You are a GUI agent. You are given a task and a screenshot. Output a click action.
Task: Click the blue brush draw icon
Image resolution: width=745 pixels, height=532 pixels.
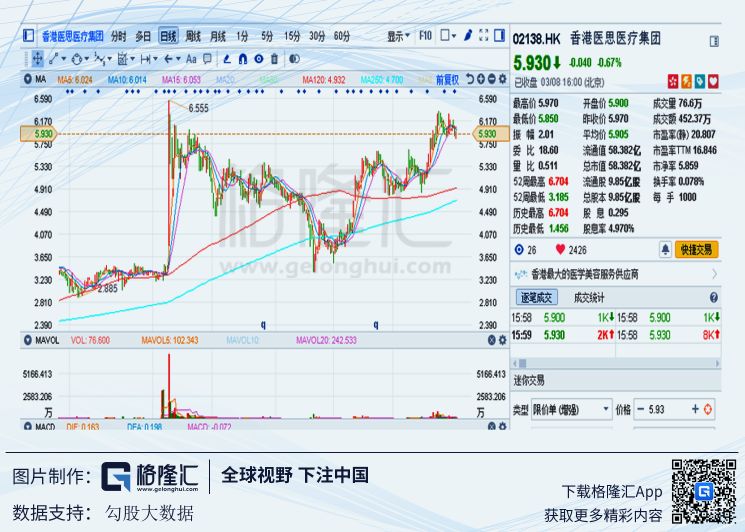(x=468, y=35)
